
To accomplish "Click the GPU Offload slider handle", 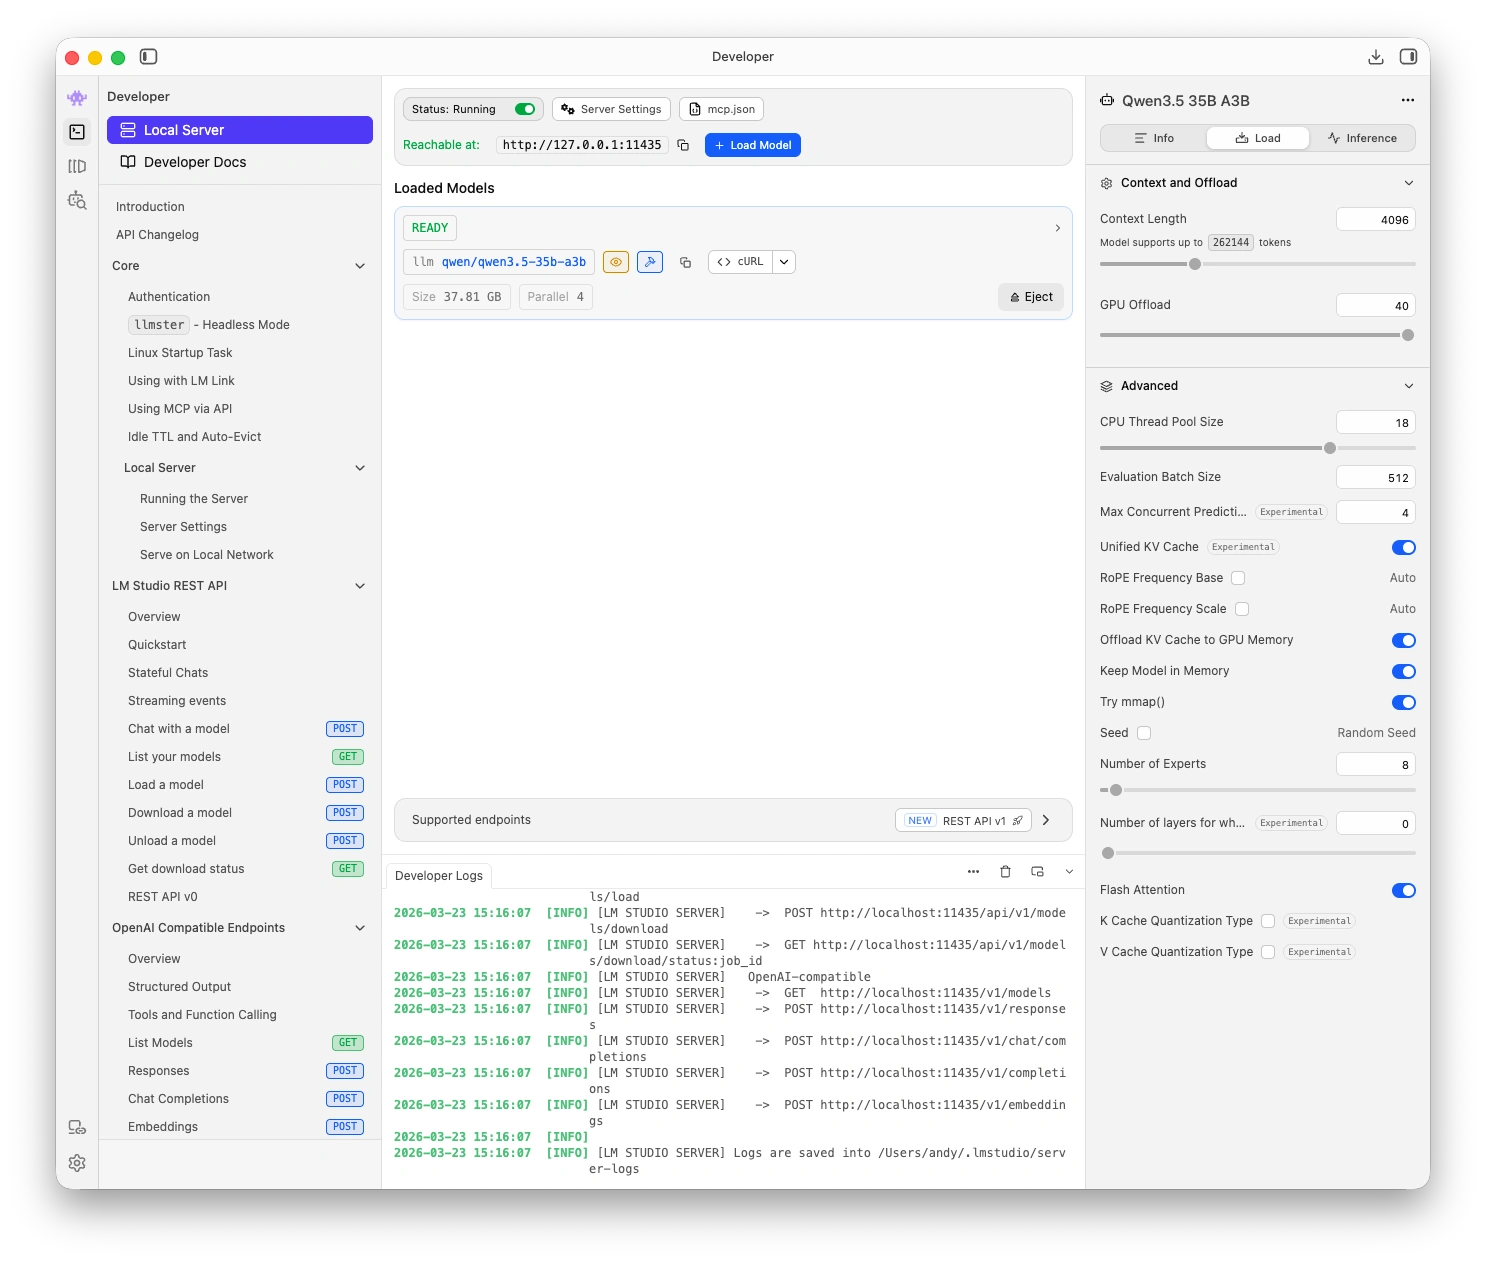I will point(1407,335).
